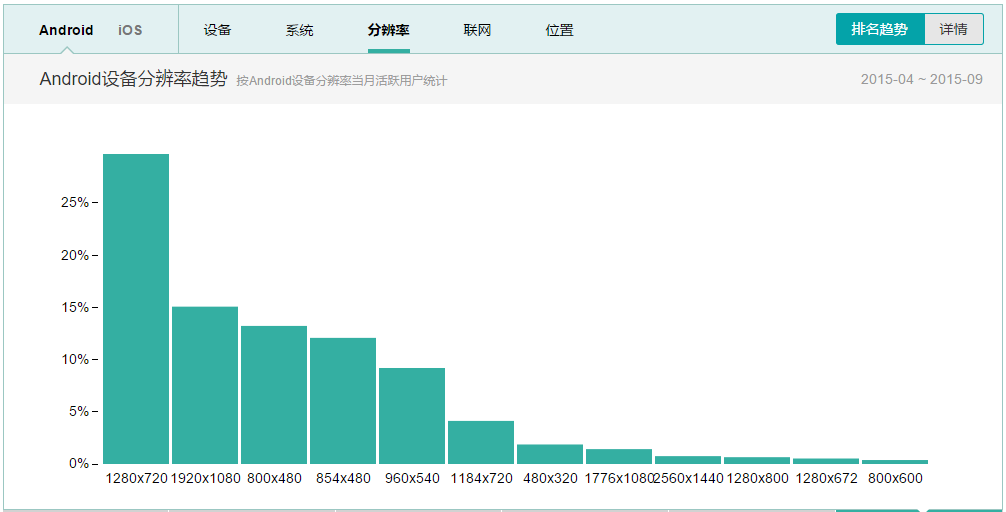This screenshot has height=512, width=1006.
Task: Click the 960x540 axis label
Action: coord(412,479)
